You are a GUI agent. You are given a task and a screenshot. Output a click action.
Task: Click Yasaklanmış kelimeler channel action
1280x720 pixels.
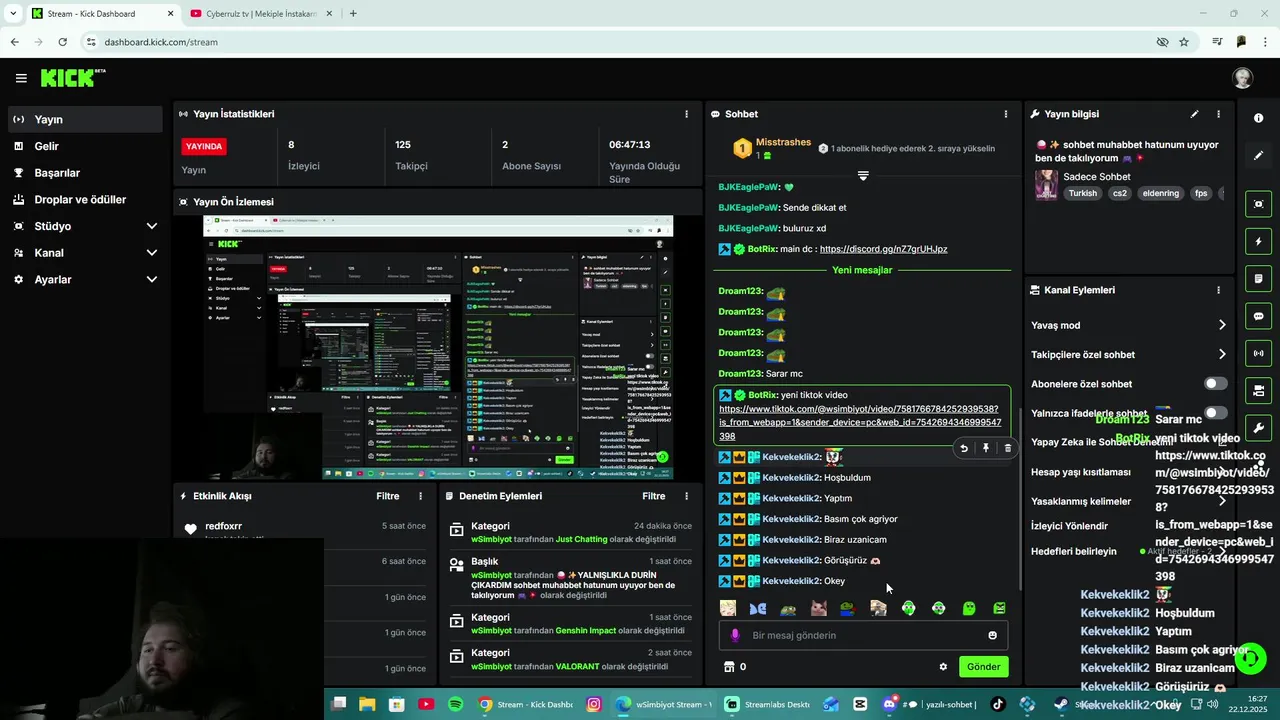pyautogui.click(x=1081, y=502)
